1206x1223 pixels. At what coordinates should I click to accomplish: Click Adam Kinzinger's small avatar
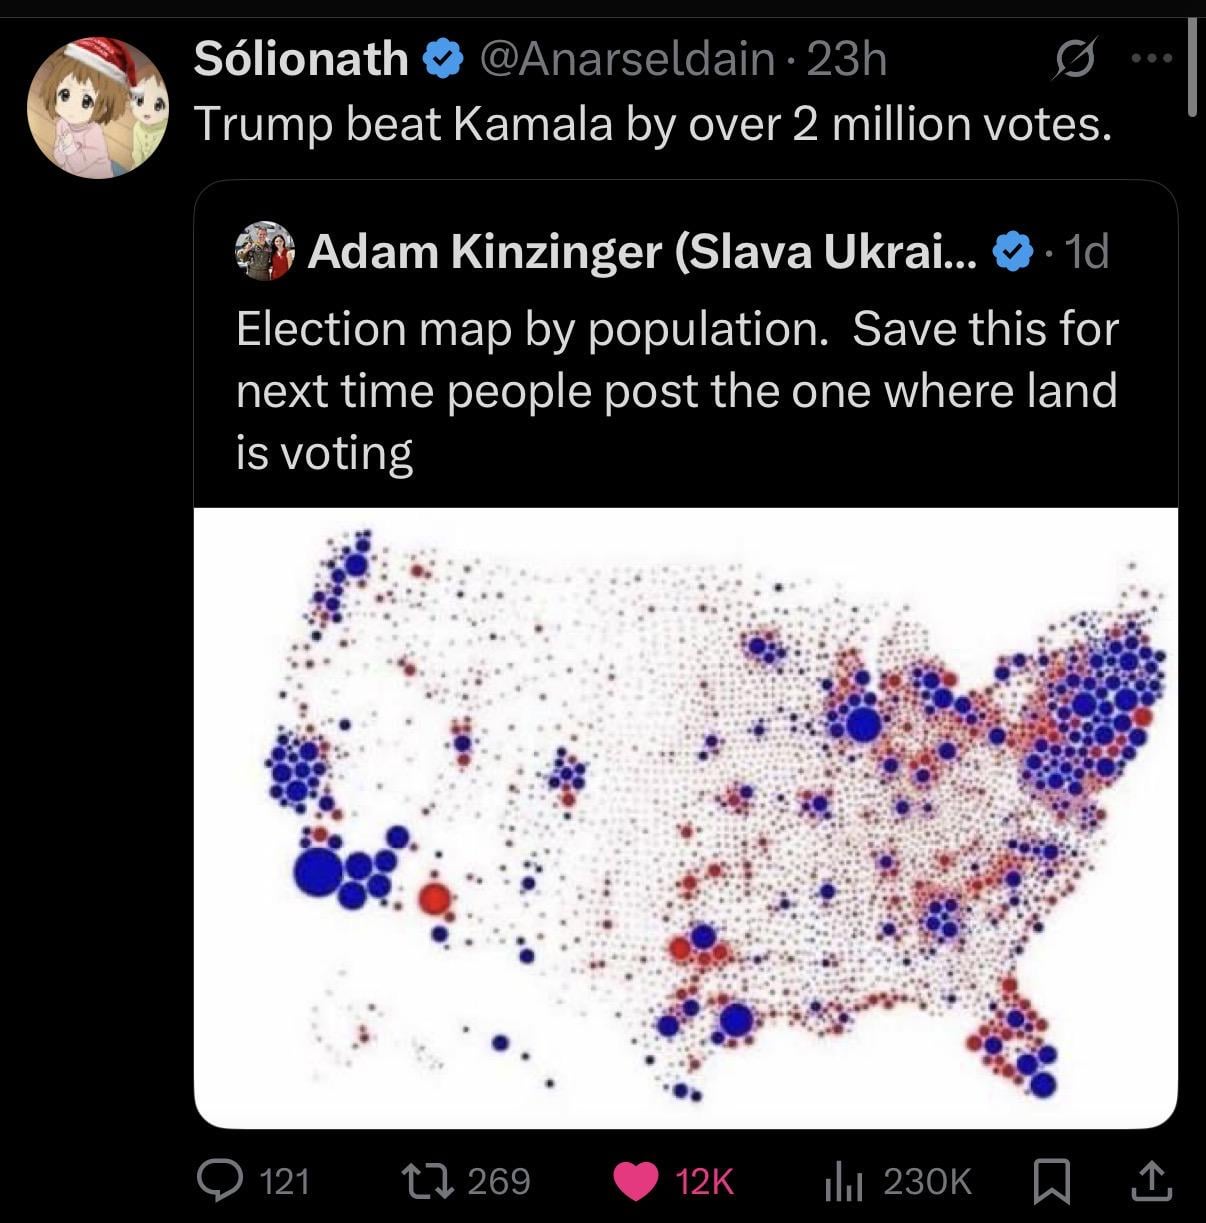point(266,250)
